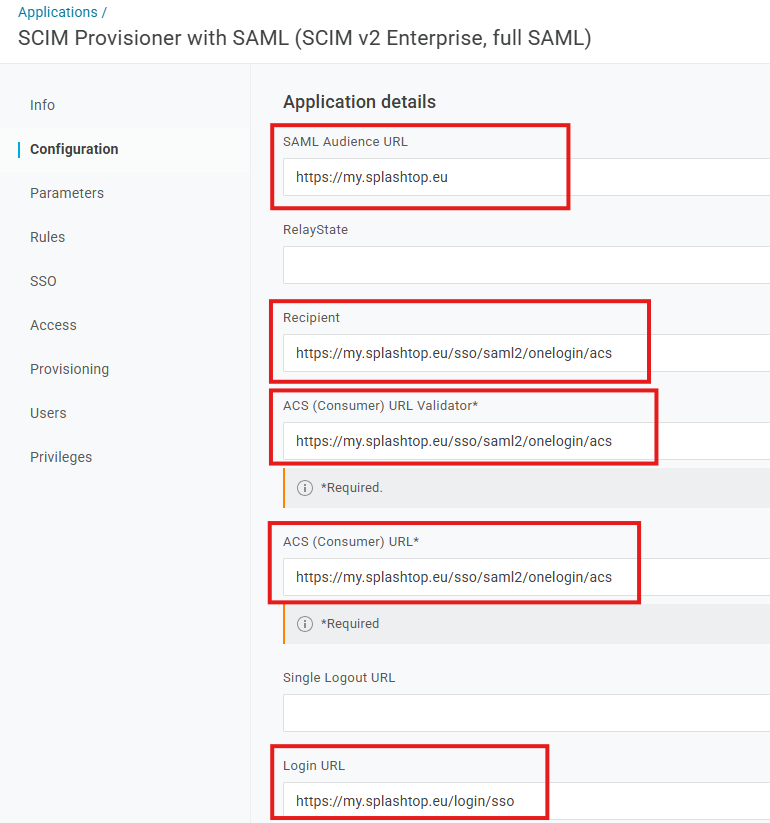Click the Application details heading
Viewport: 770px width, 823px height.
(x=360, y=102)
